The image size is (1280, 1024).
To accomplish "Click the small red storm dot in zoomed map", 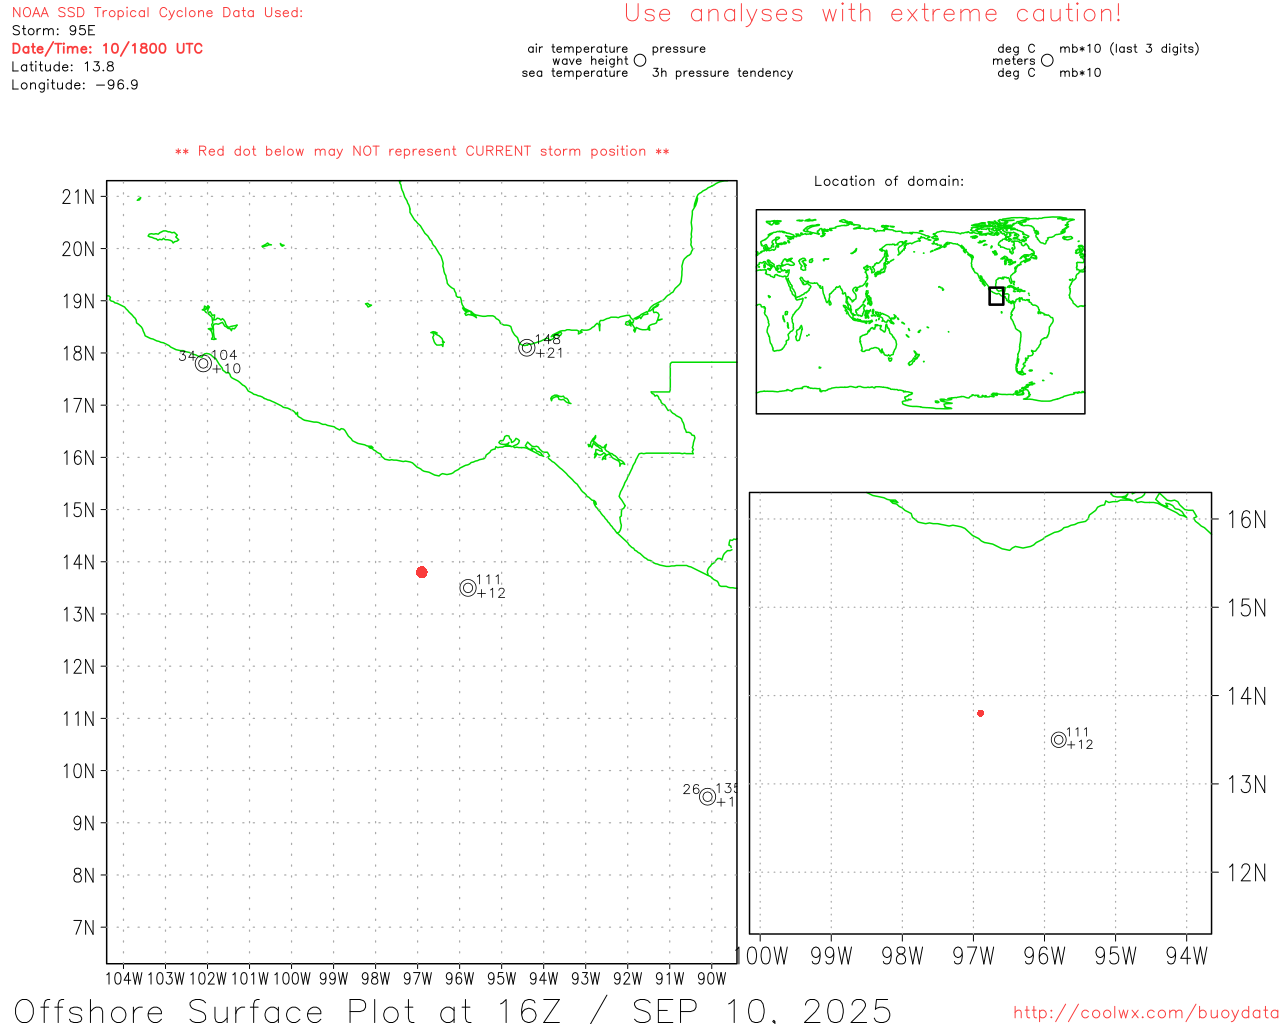I will tap(981, 713).
